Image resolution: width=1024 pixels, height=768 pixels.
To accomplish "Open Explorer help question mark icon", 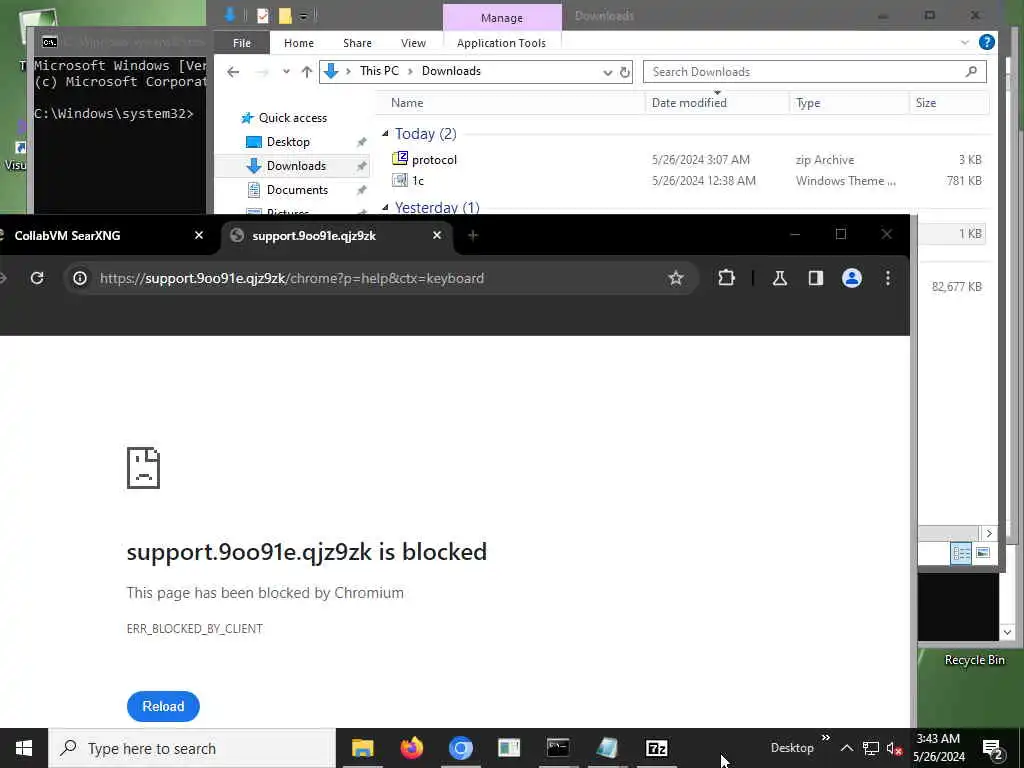I will pyautogui.click(x=987, y=42).
